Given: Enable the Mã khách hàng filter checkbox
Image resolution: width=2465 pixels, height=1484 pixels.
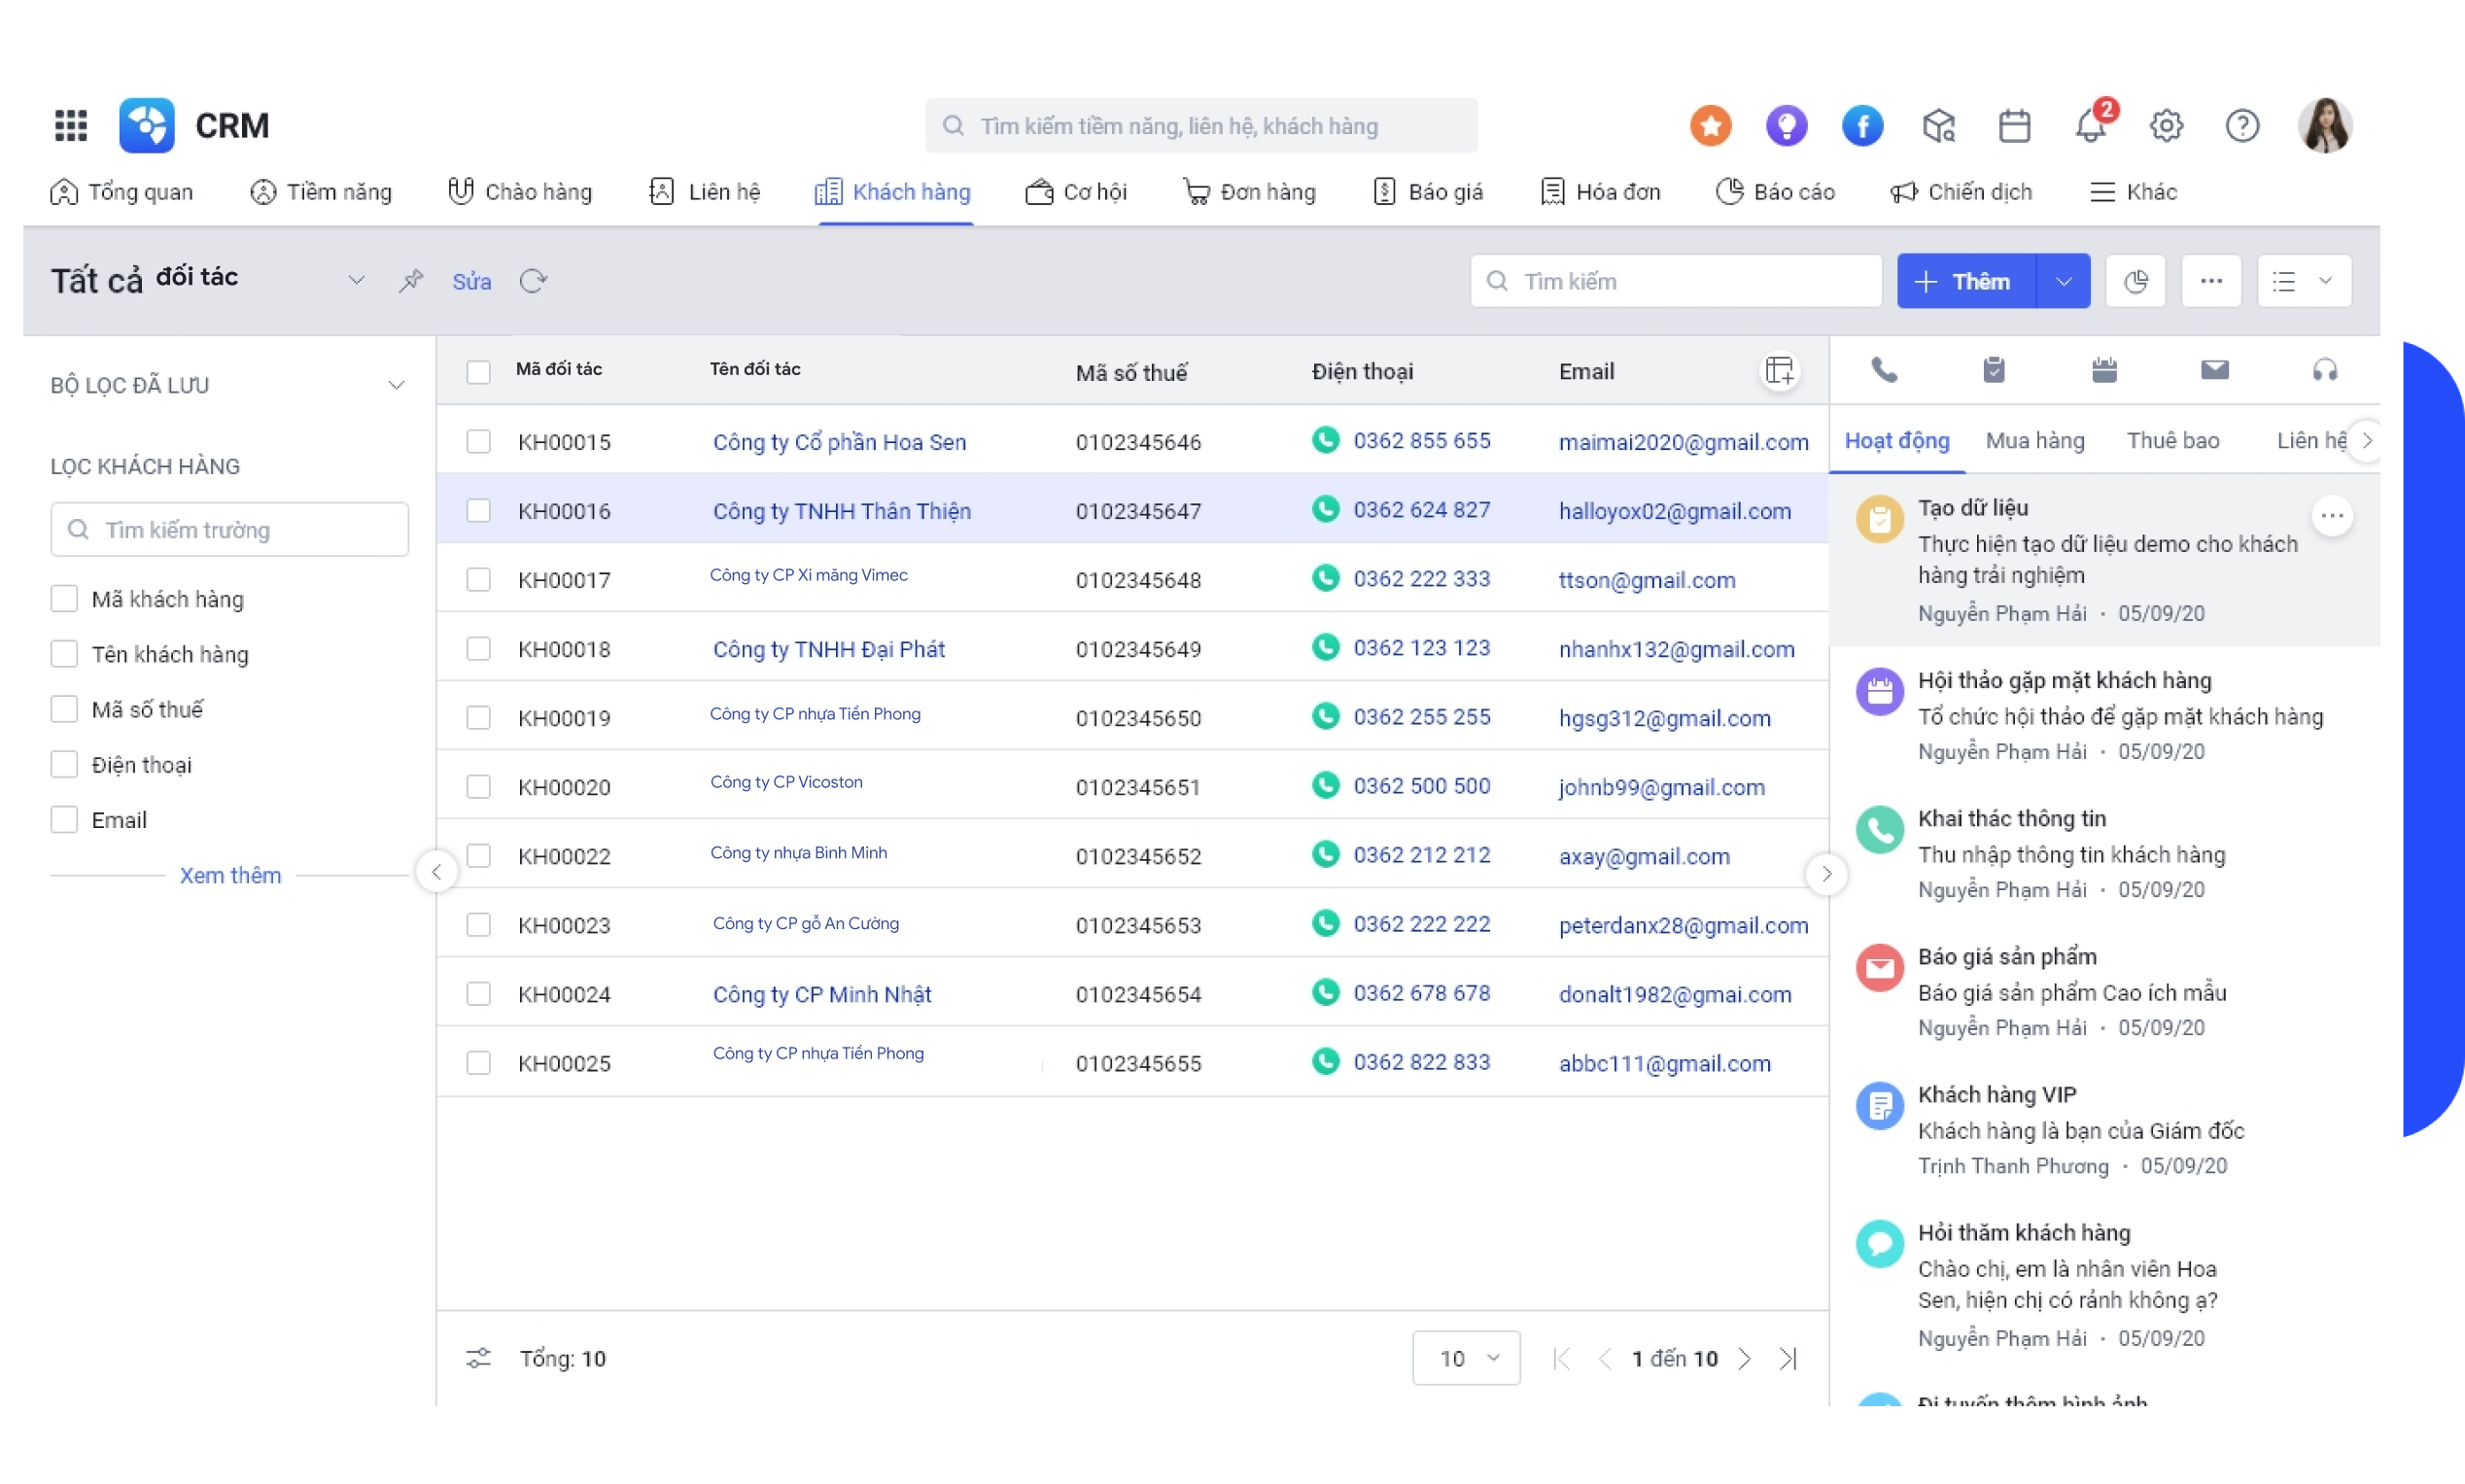Looking at the screenshot, I should [x=64, y=598].
